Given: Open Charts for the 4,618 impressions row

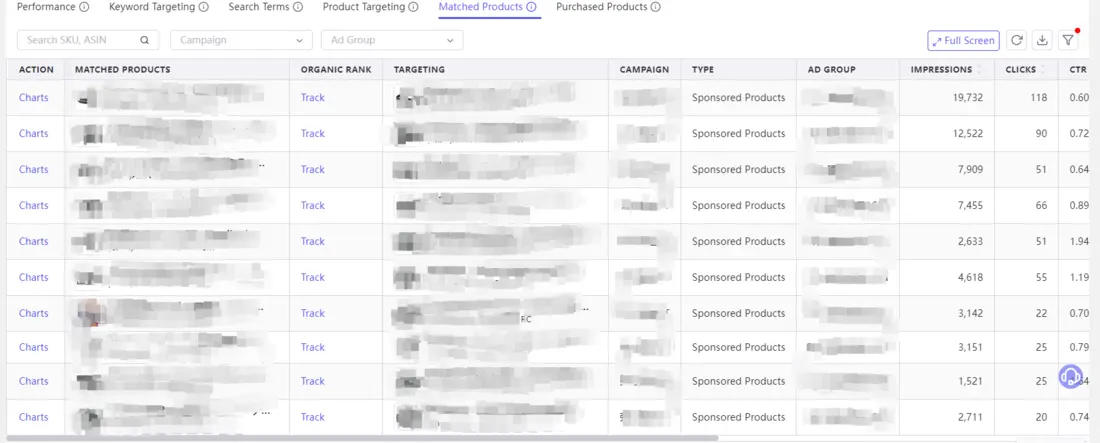Looking at the screenshot, I should click(x=34, y=277).
